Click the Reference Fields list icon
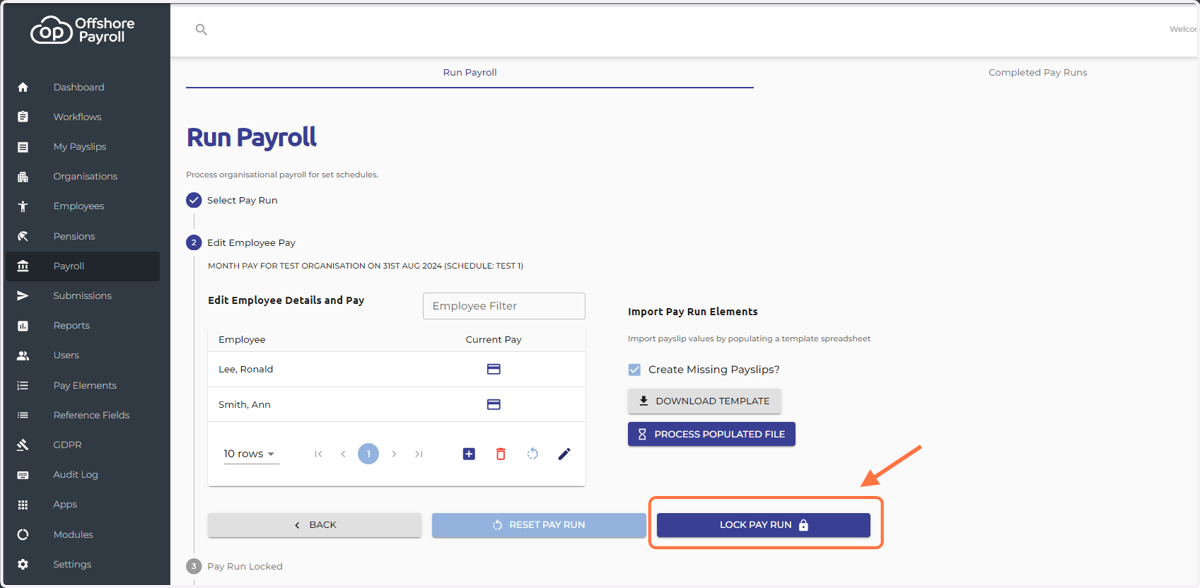The width and height of the screenshot is (1200, 588). (23, 415)
